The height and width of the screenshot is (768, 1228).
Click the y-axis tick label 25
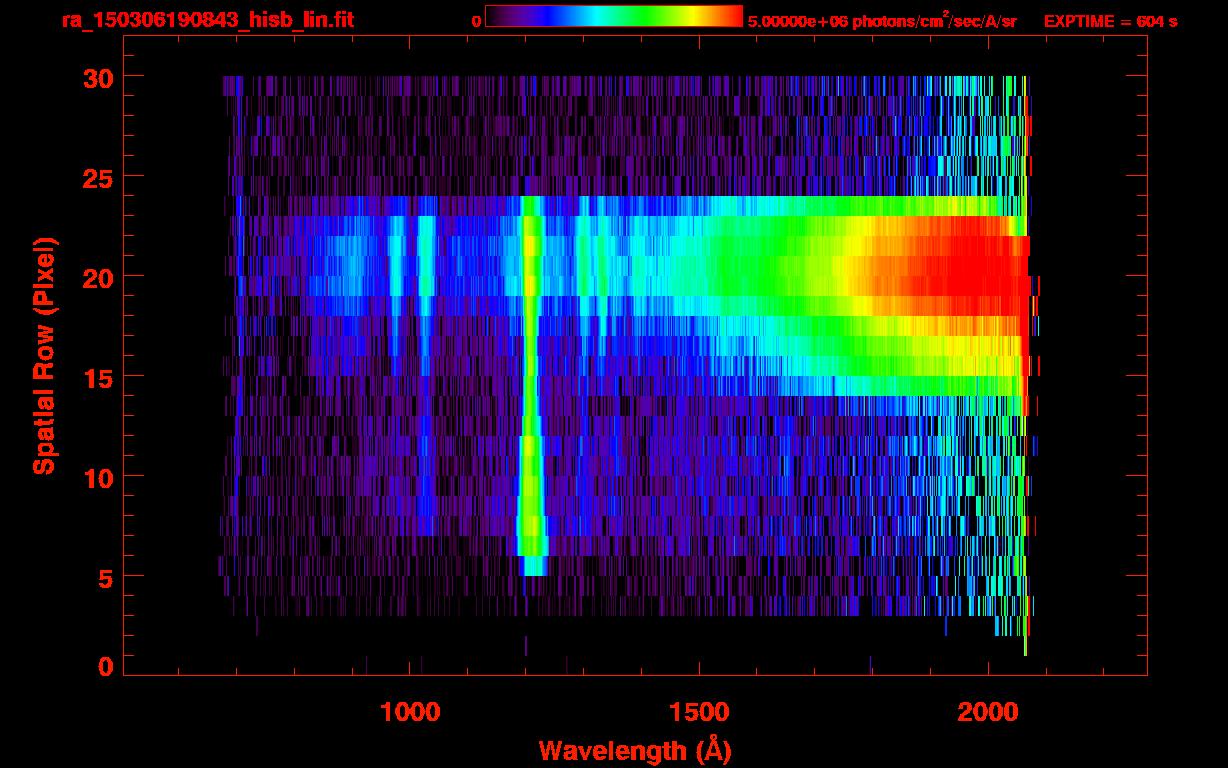[x=97, y=177]
